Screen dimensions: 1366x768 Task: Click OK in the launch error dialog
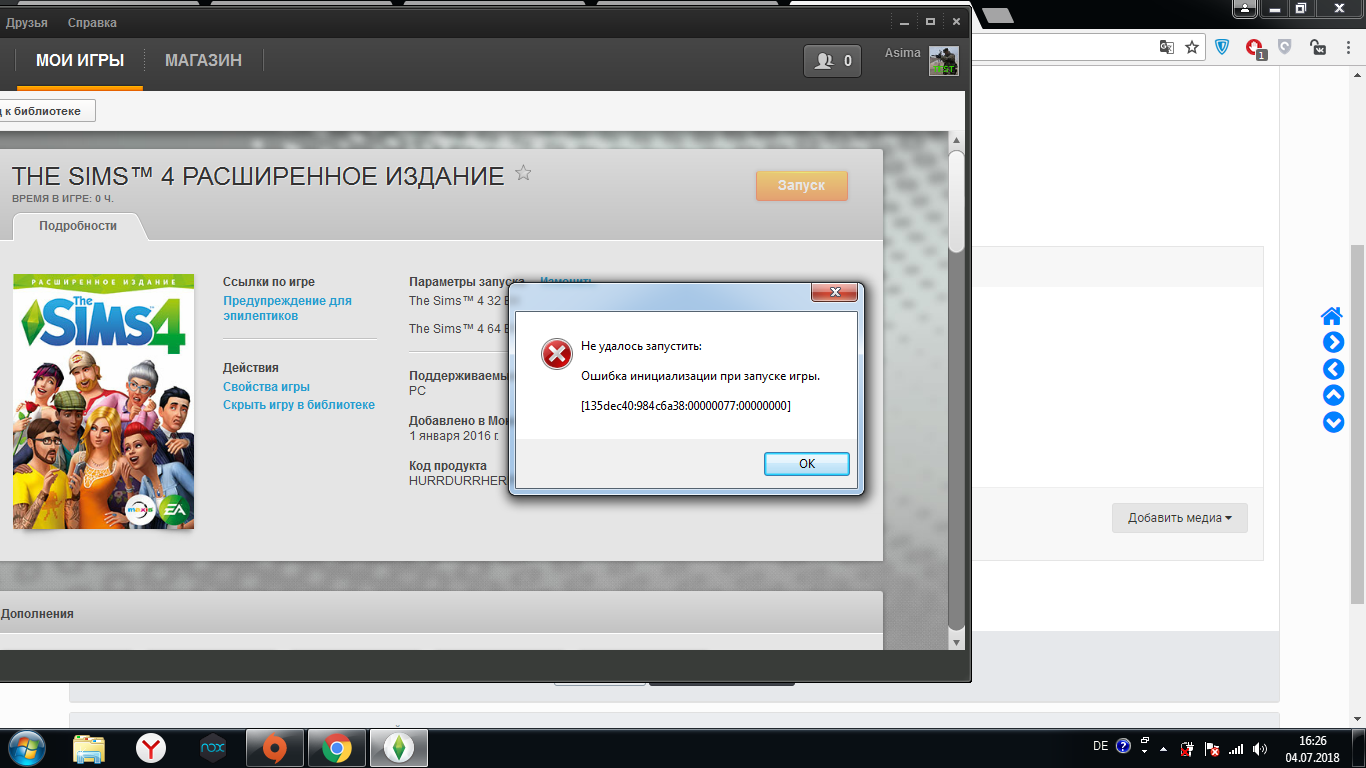coord(807,464)
